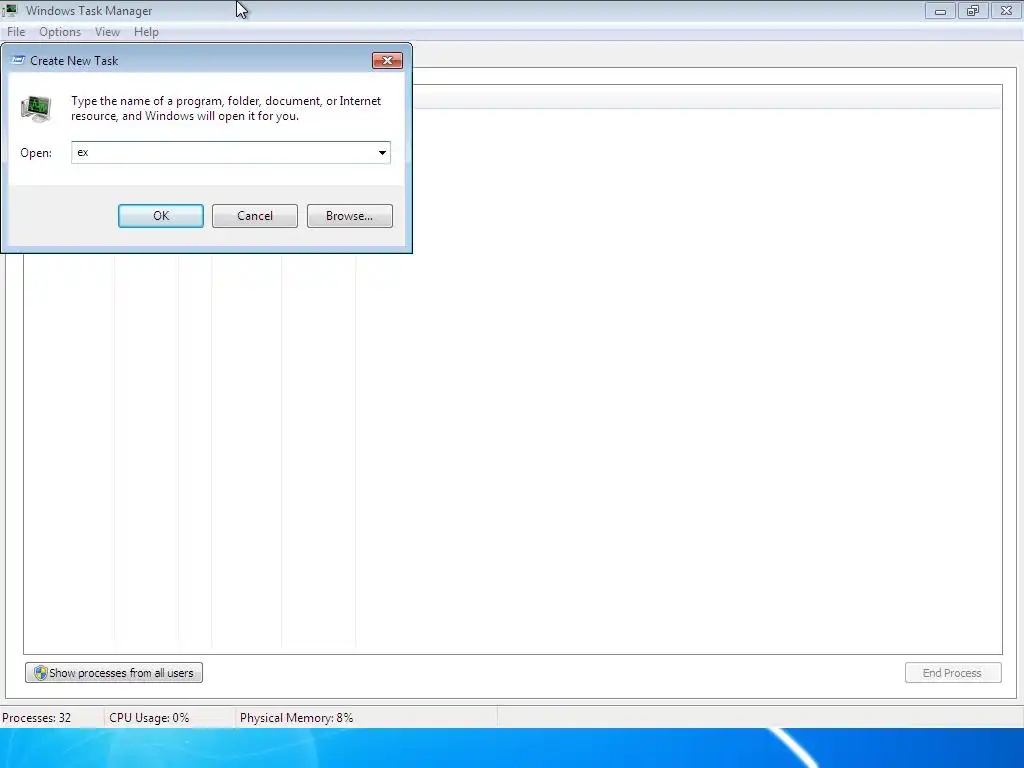Open the File menu in Task Manager
1024x768 pixels.
coord(16,32)
